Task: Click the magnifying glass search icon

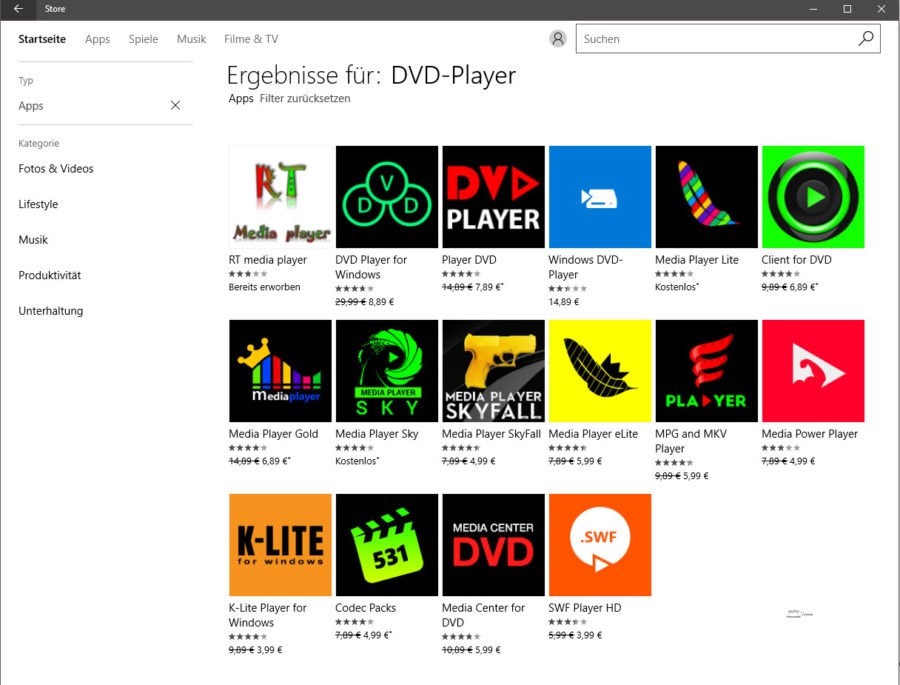Action: click(x=866, y=38)
